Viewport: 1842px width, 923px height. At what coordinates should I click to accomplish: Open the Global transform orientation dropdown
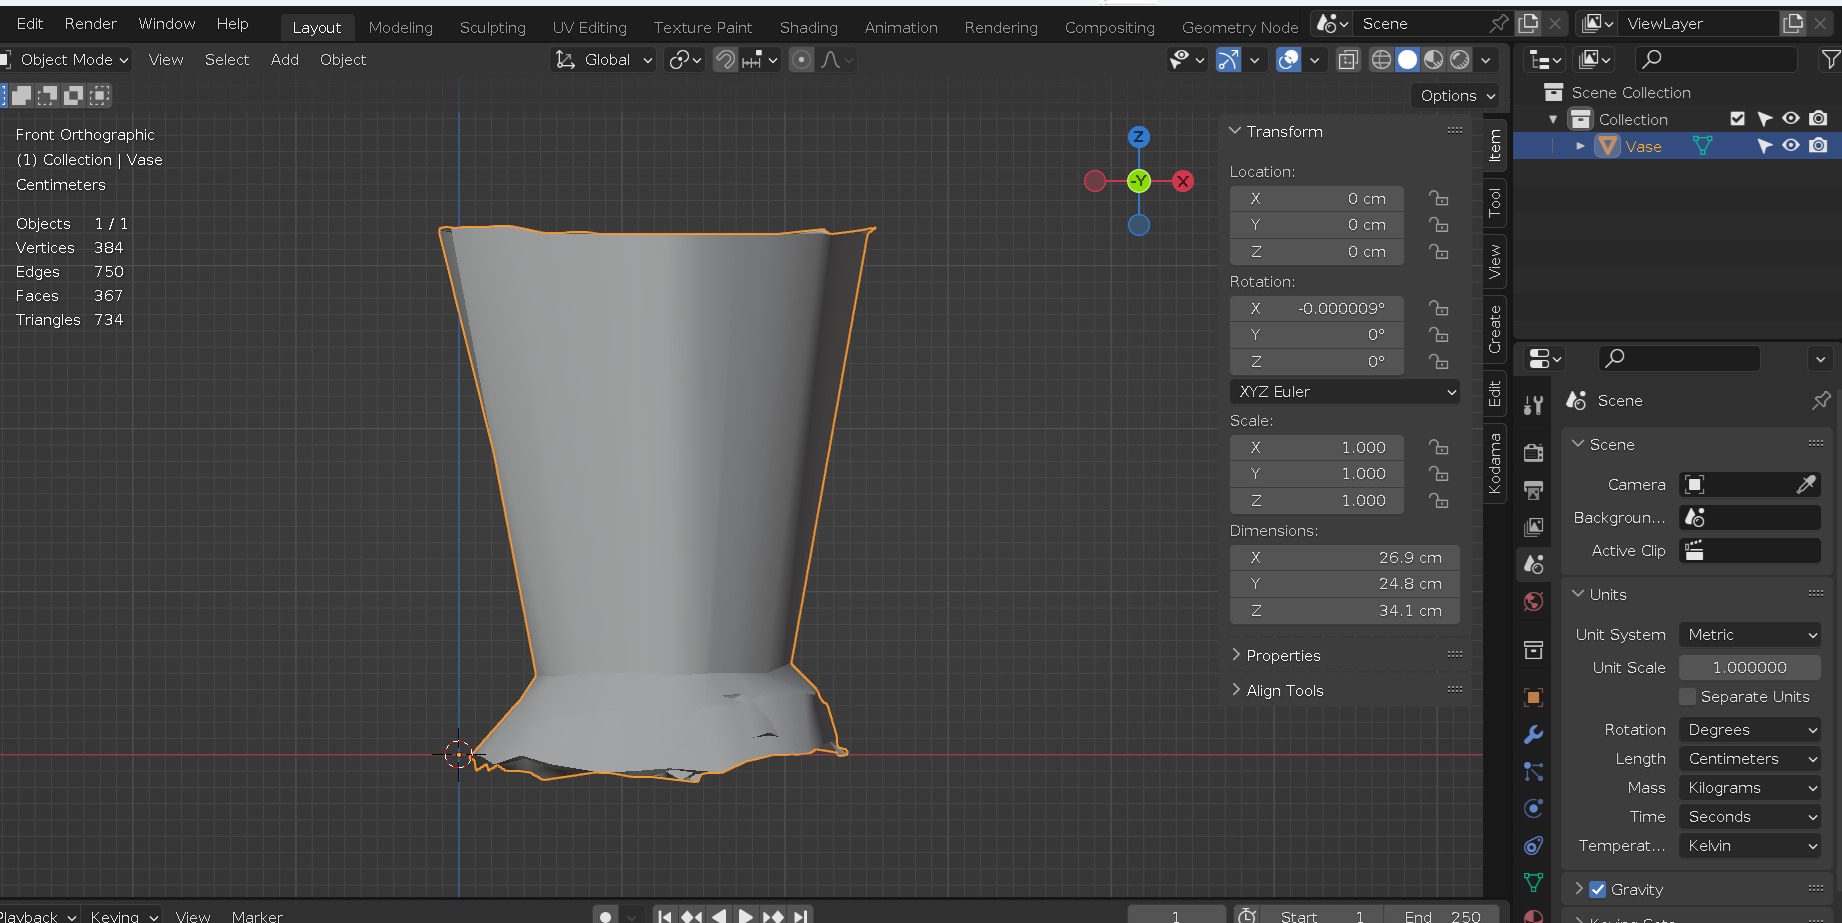[604, 60]
